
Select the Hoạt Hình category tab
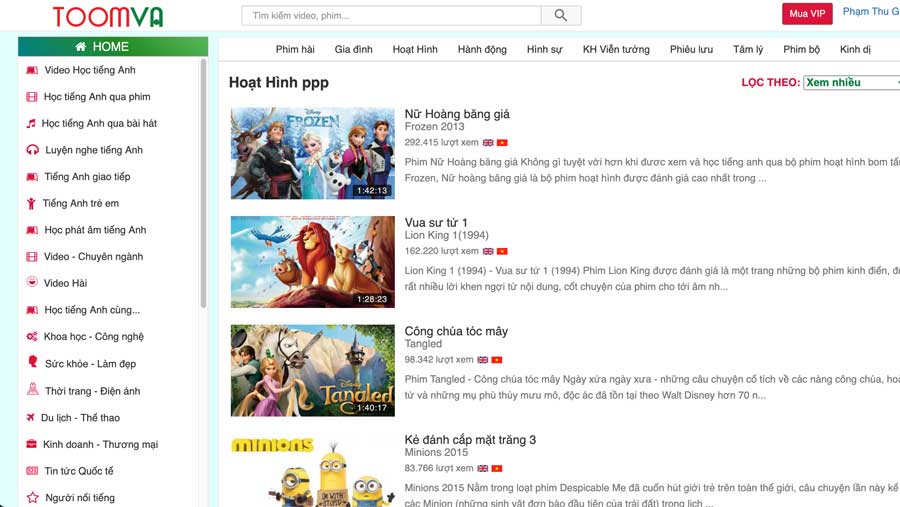tap(415, 49)
